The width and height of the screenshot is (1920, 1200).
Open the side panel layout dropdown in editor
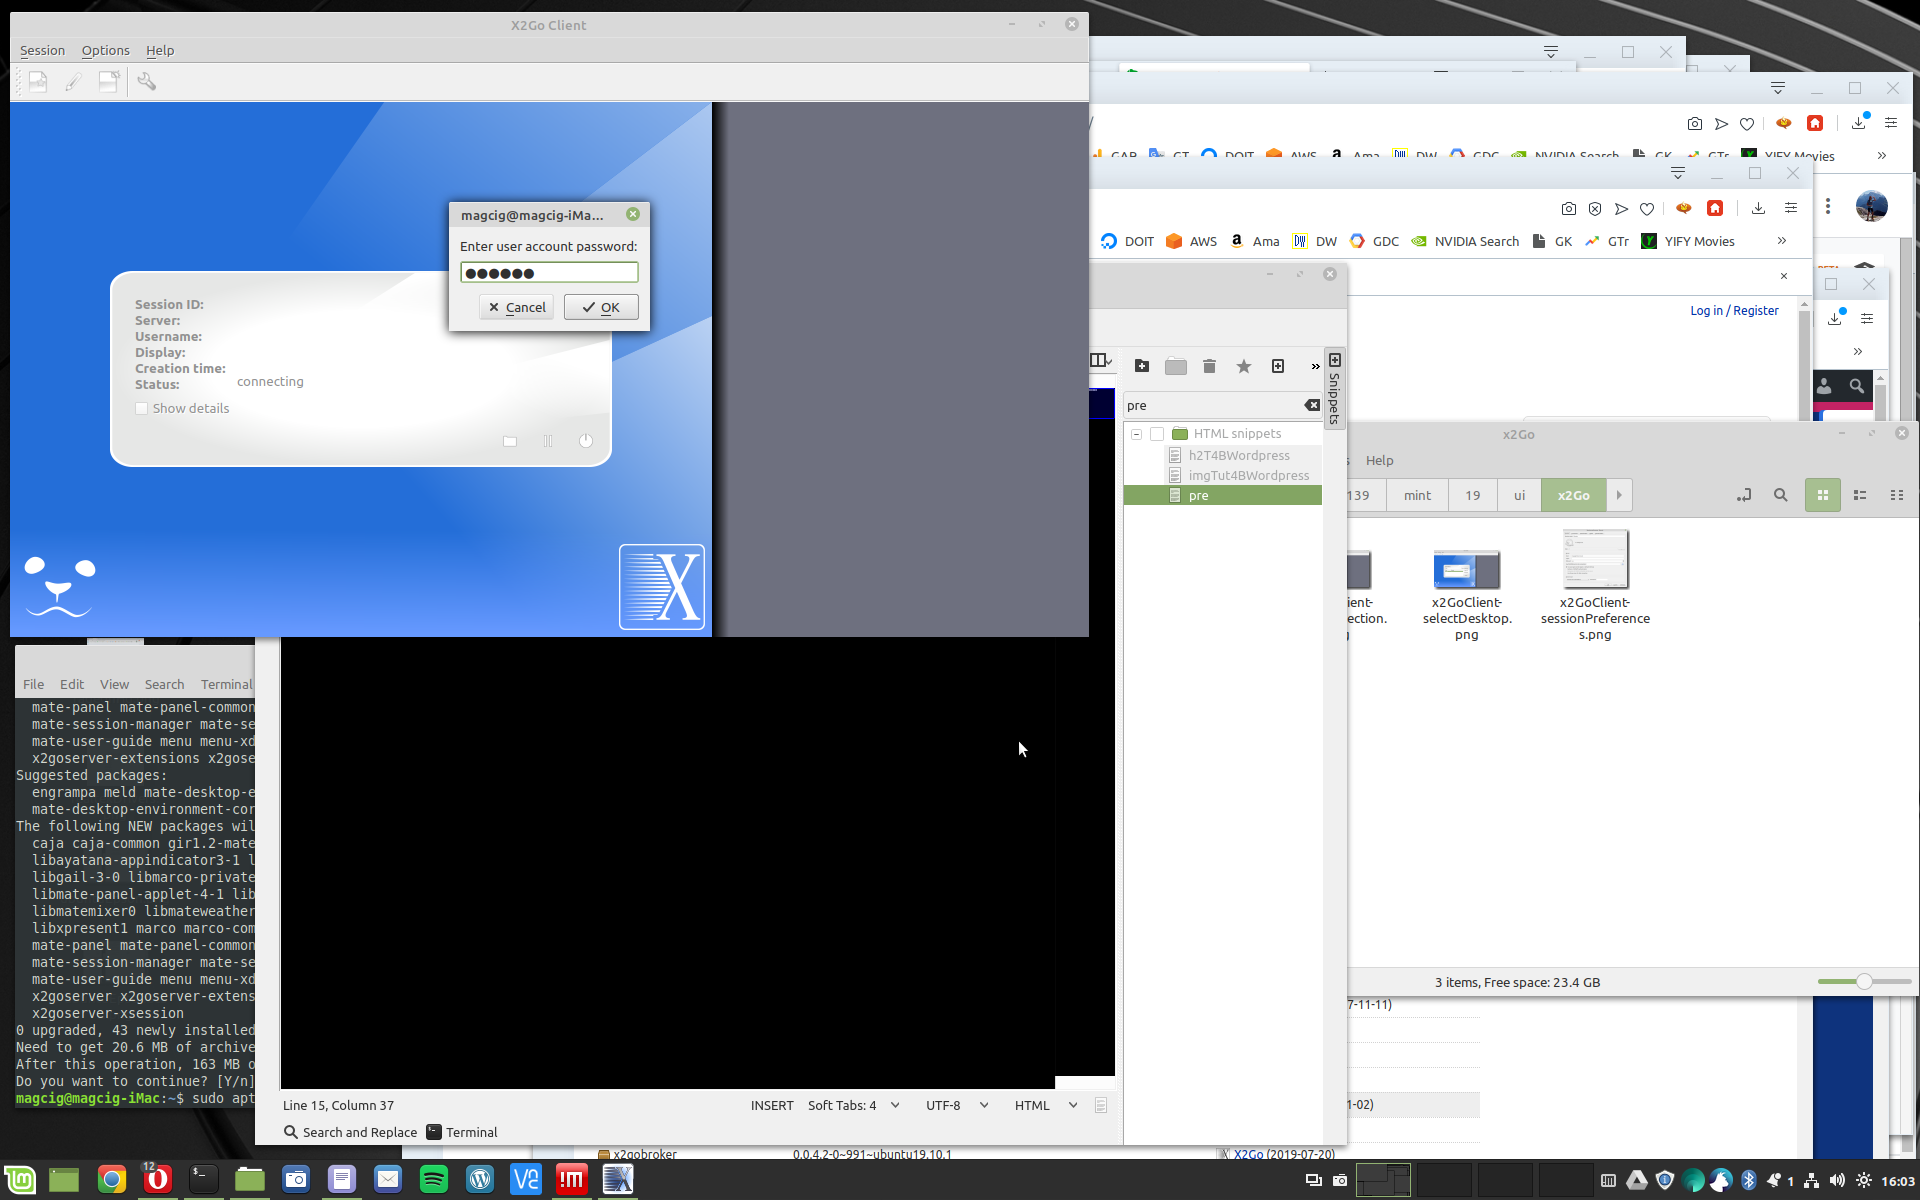pos(1101,360)
